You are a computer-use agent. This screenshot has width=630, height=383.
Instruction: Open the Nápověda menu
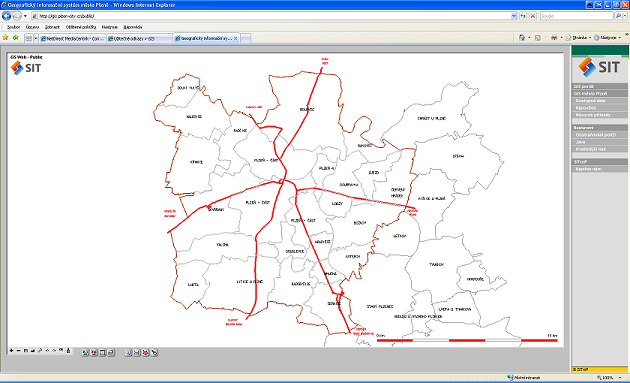click(133, 27)
